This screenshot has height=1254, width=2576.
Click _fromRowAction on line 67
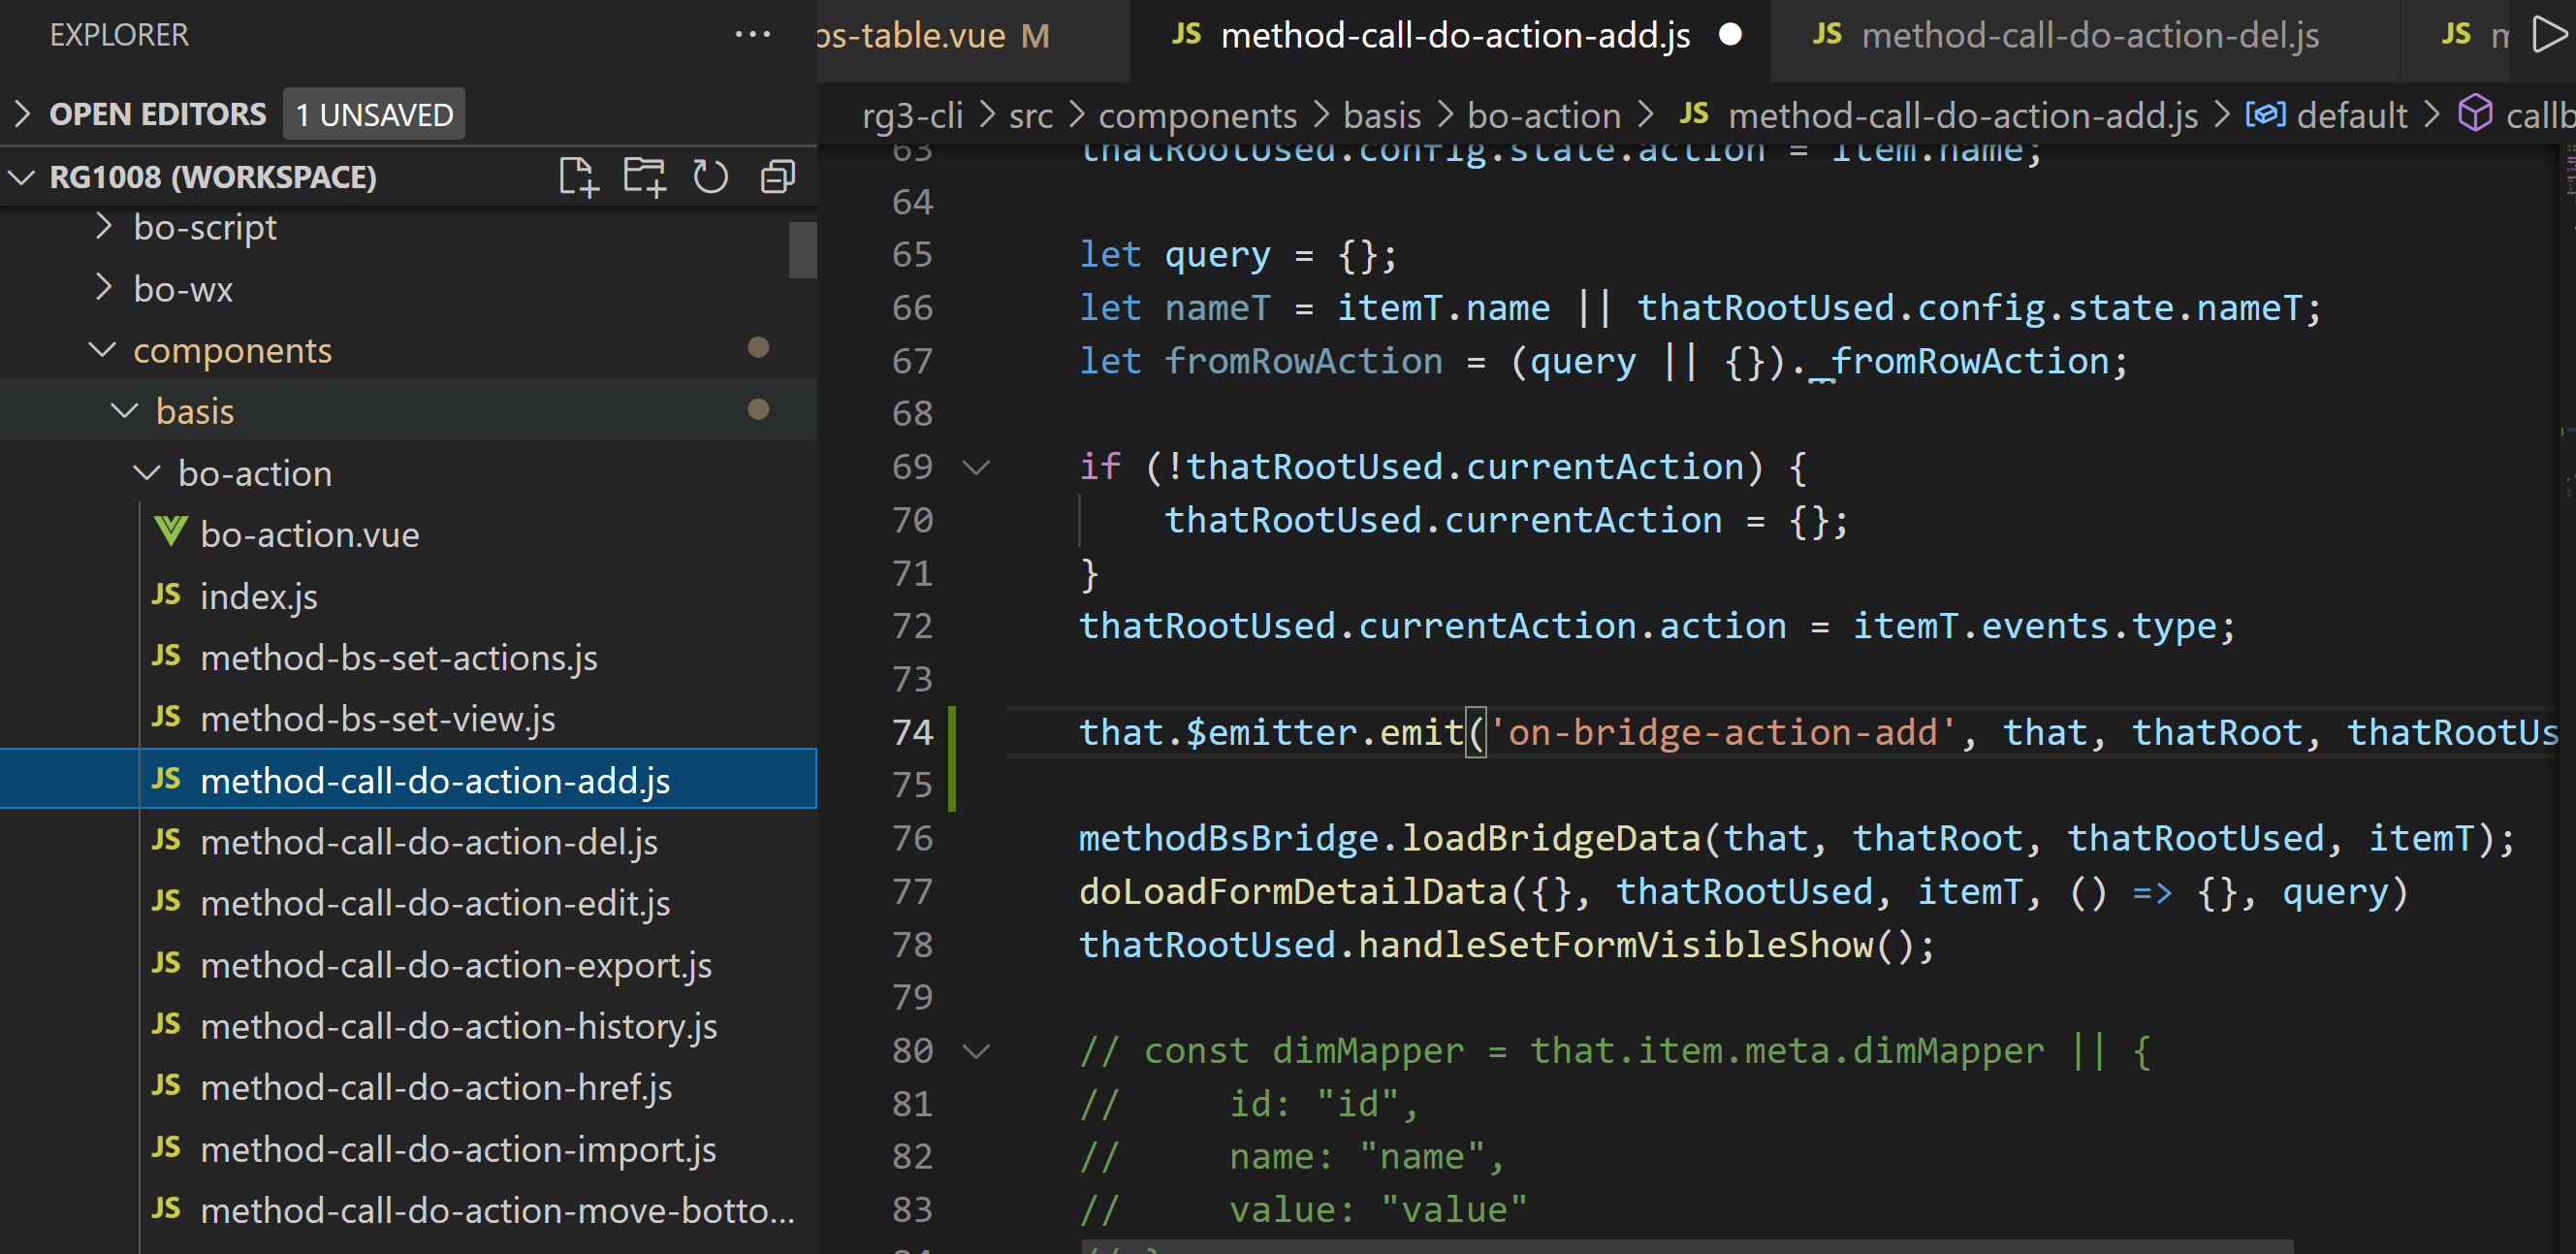point(1959,361)
